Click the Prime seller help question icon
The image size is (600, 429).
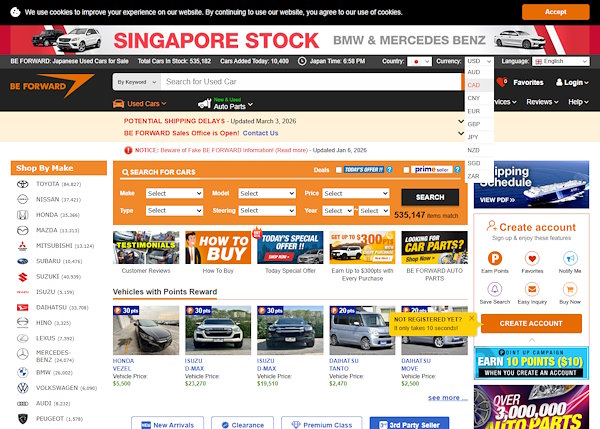click(457, 170)
